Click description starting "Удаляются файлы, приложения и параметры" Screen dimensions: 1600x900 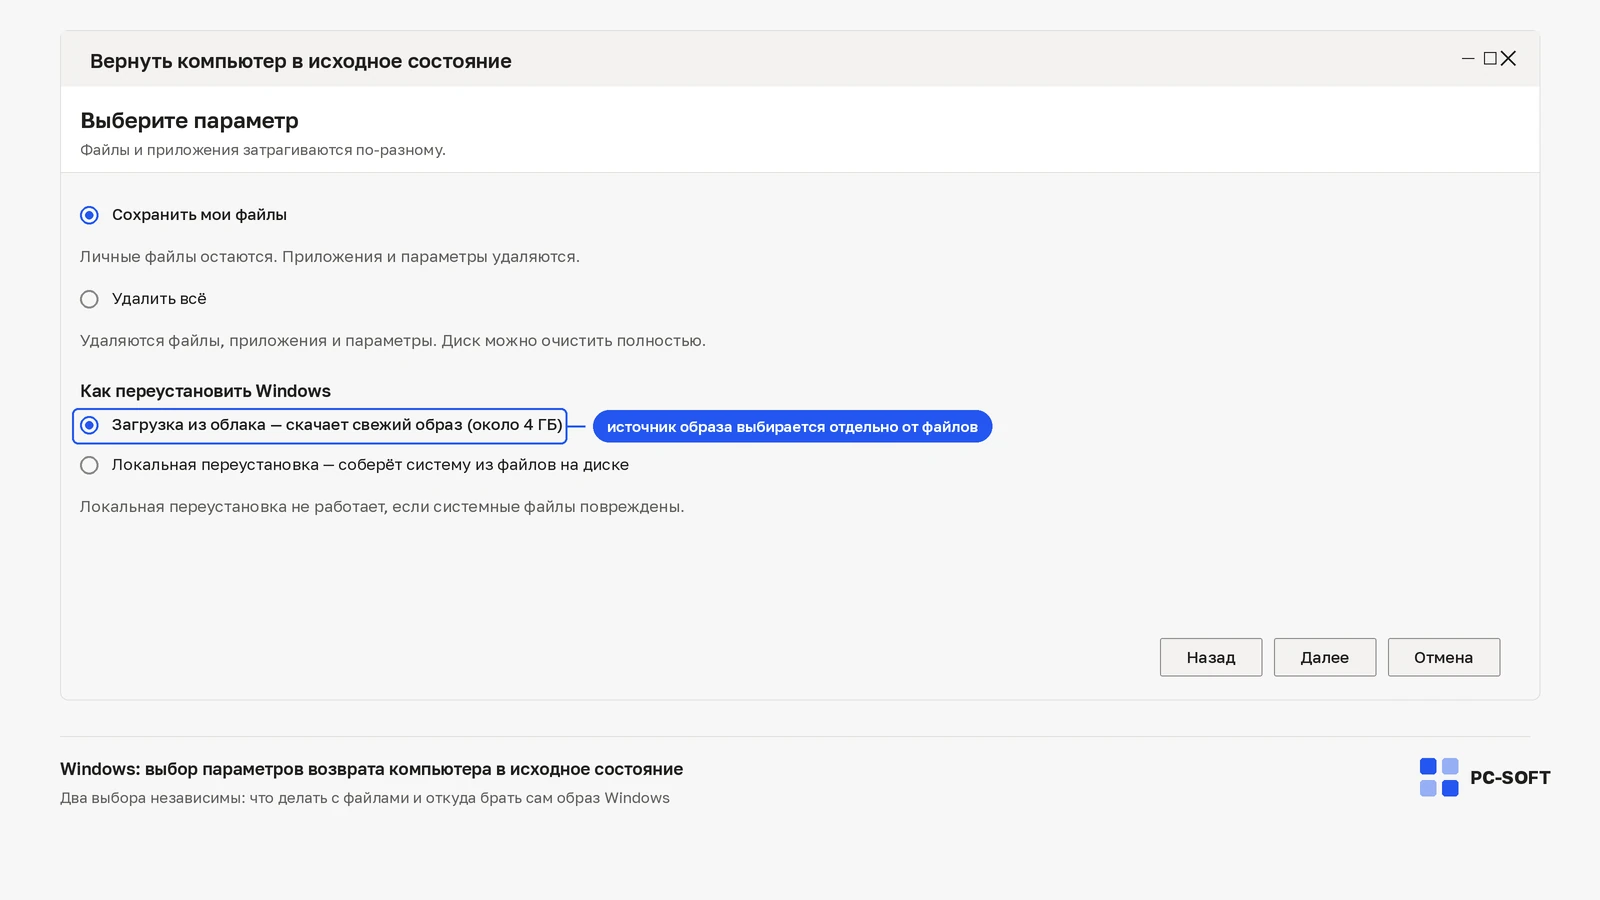pos(393,341)
